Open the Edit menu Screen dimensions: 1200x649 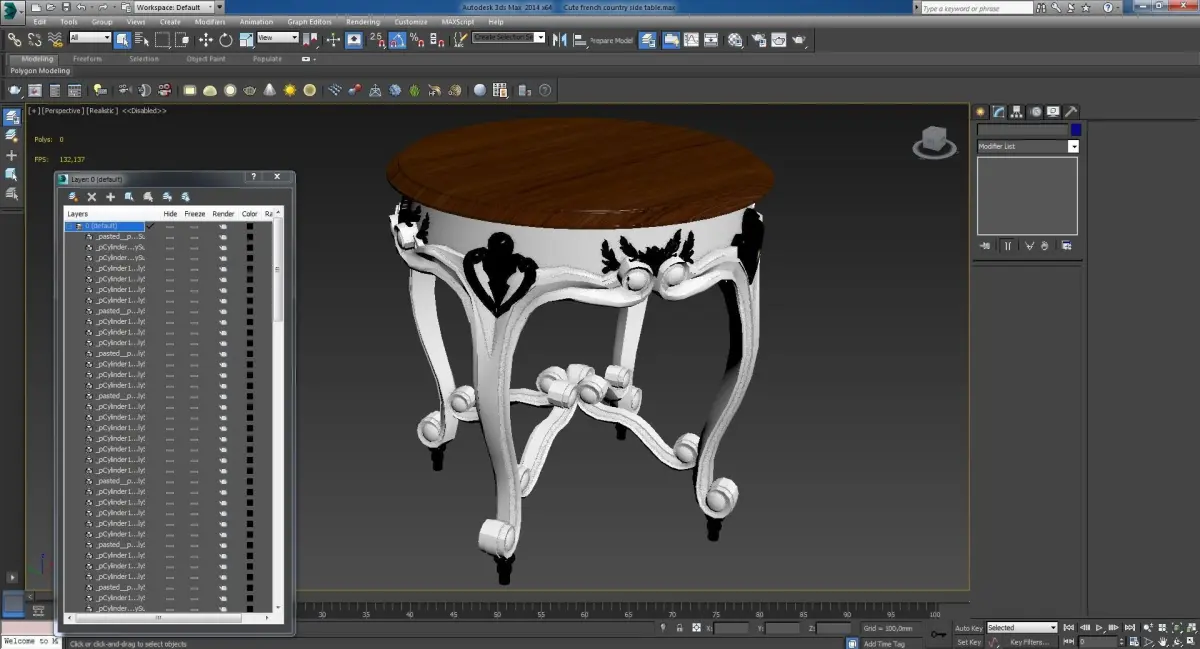[39, 21]
